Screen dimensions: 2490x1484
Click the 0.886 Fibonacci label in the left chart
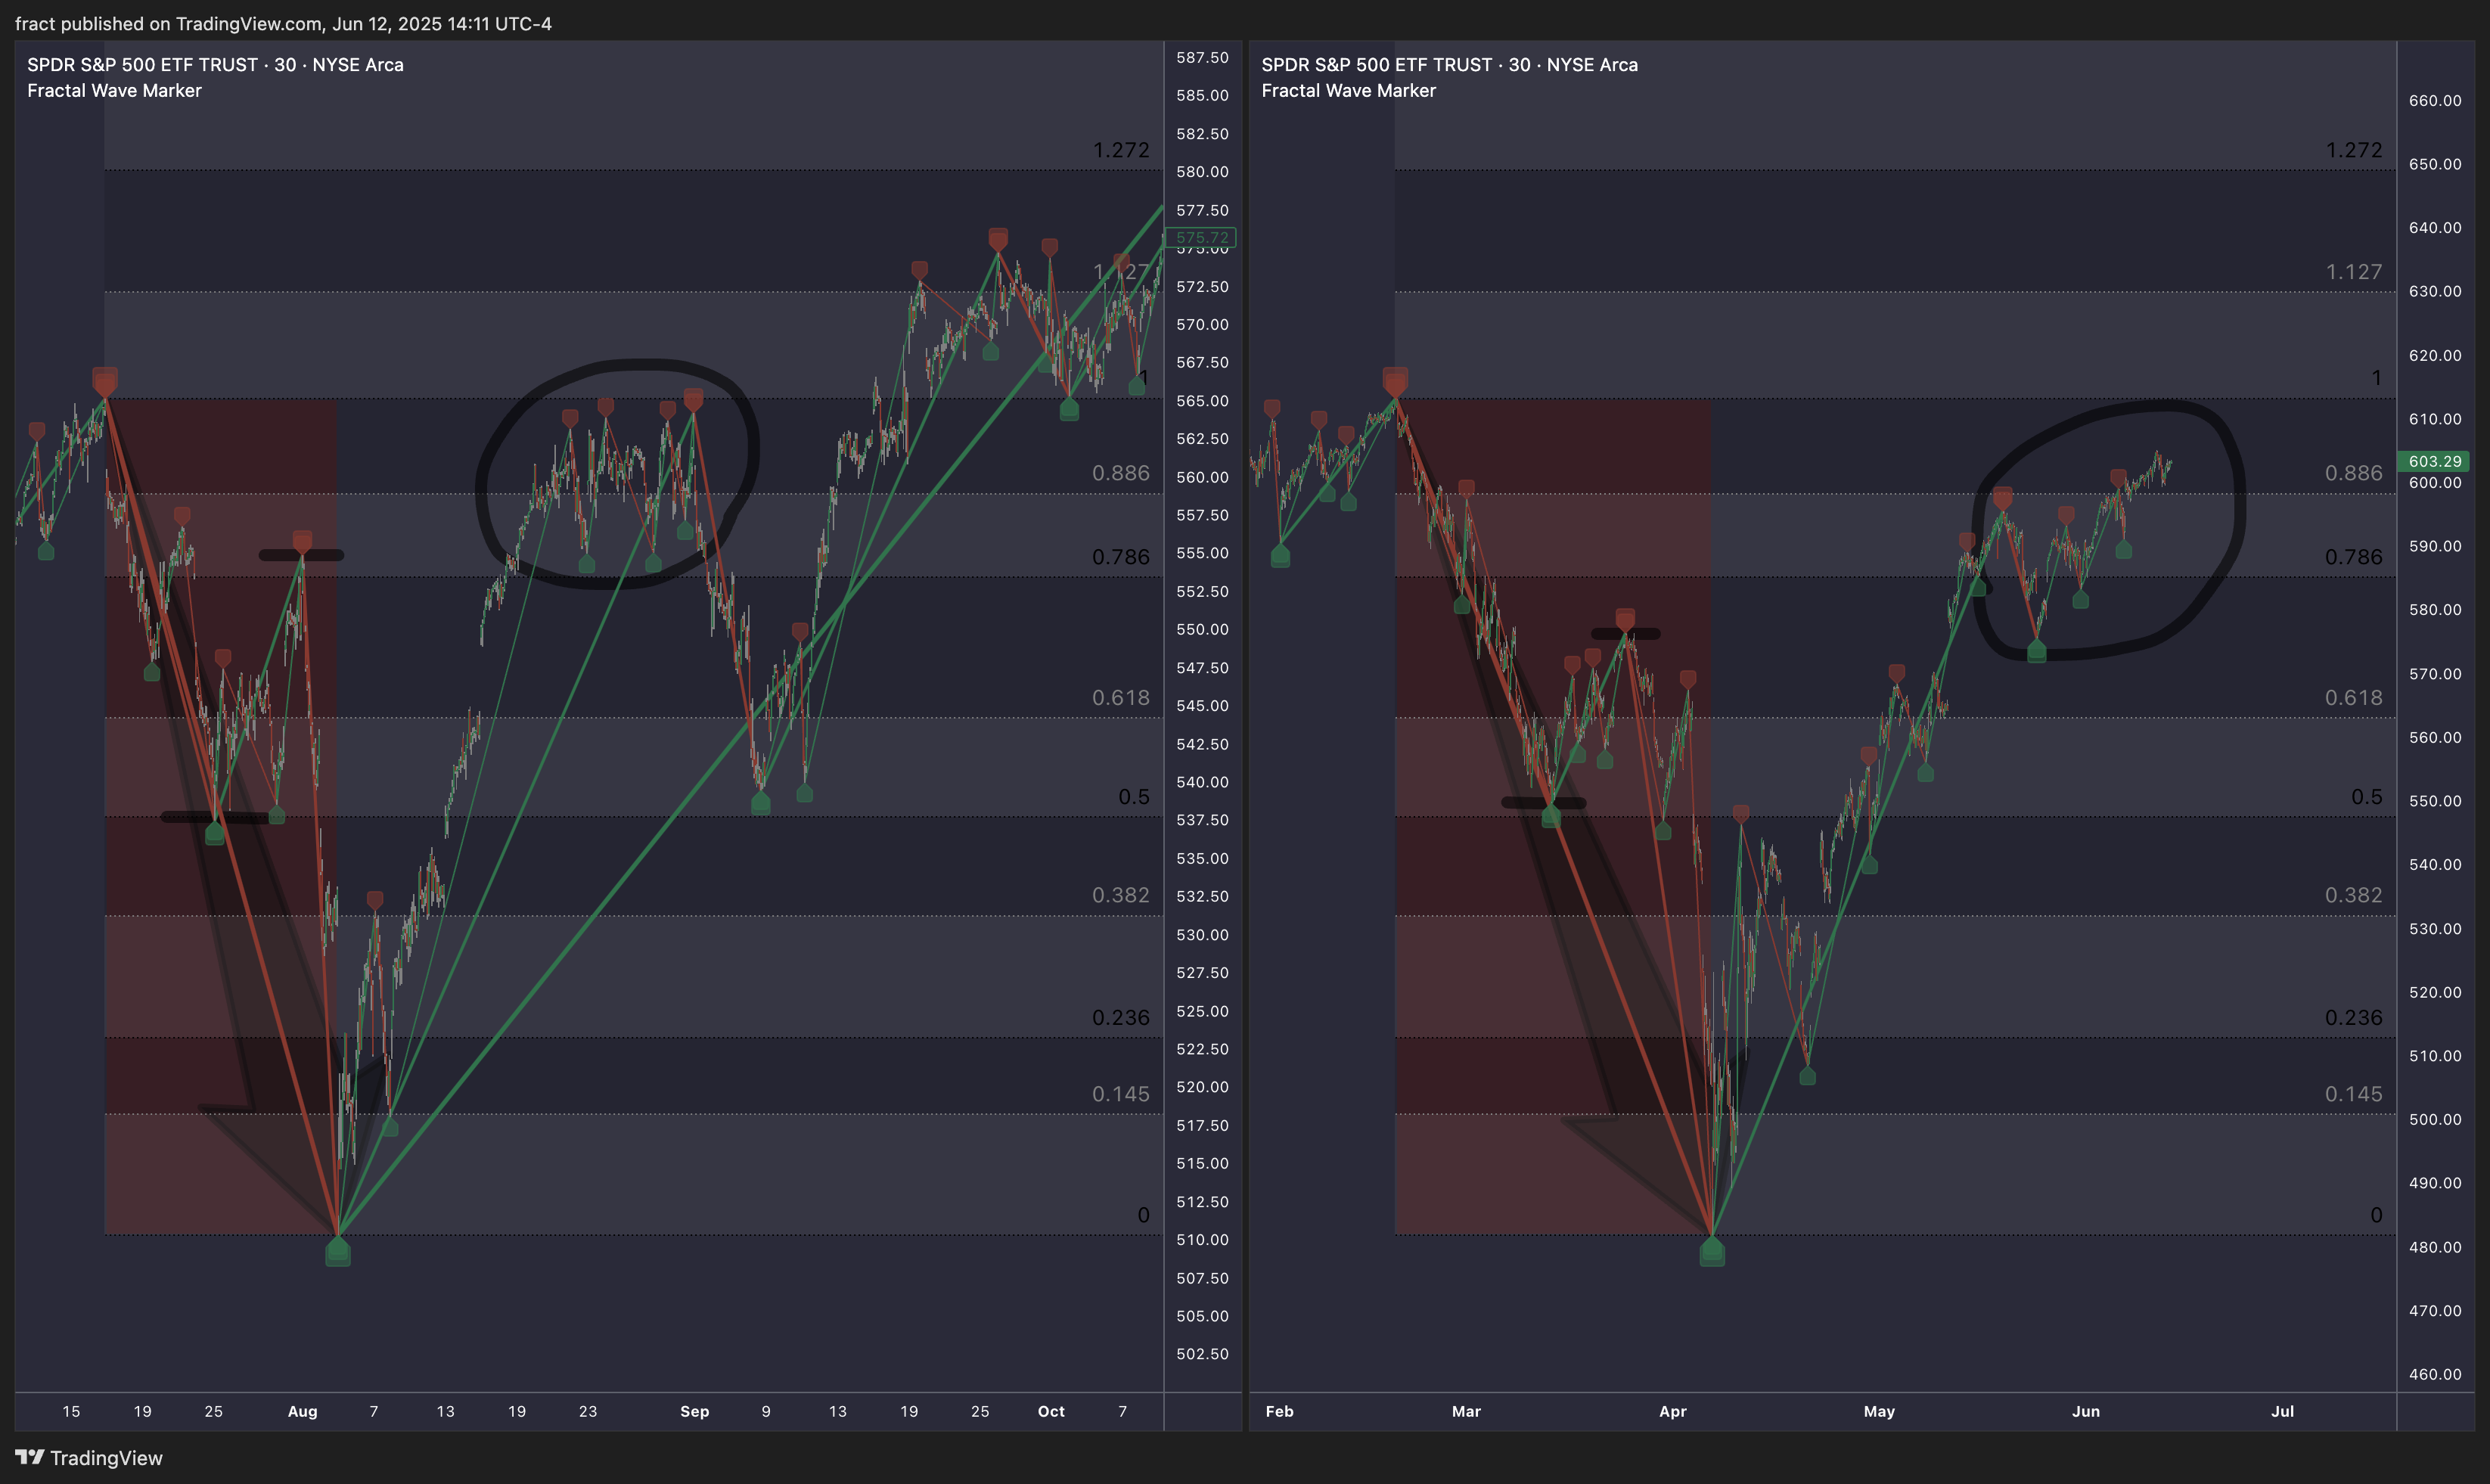click(x=1121, y=473)
